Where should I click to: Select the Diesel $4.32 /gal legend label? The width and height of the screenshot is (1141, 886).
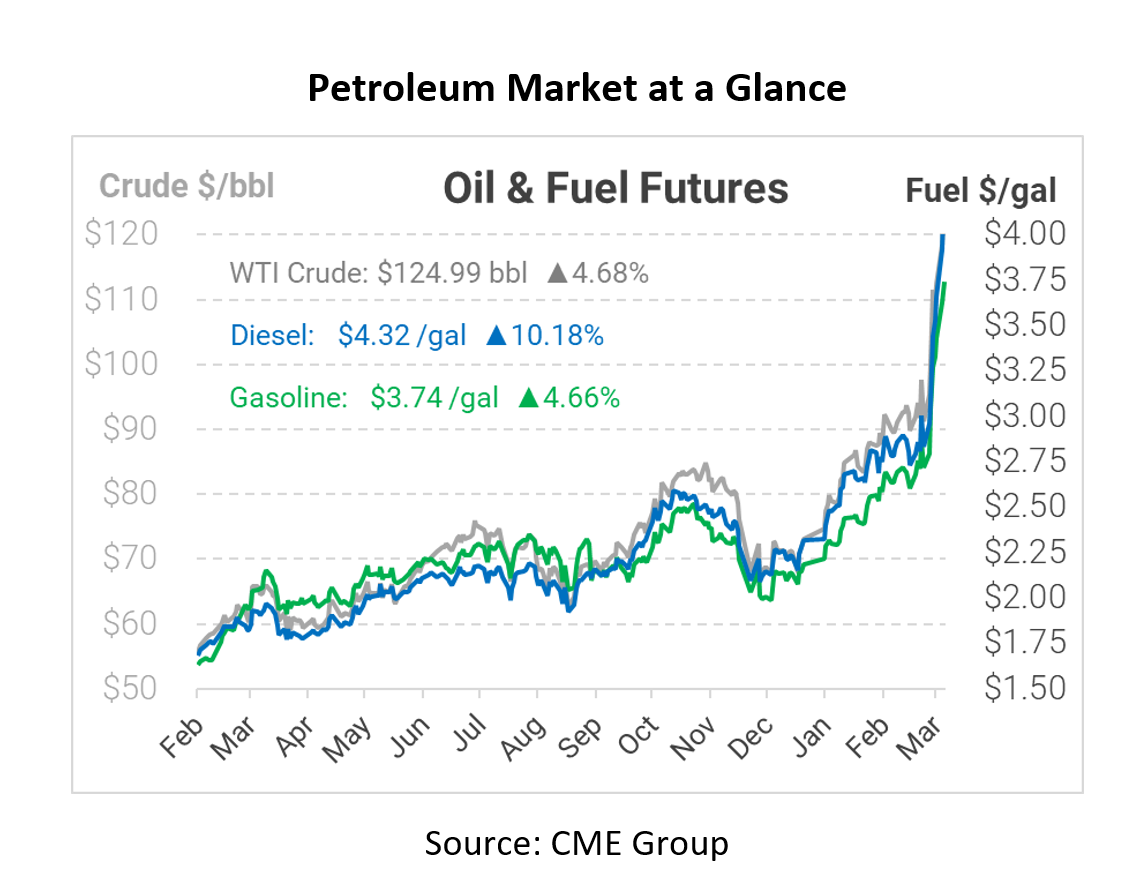[348, 335]
